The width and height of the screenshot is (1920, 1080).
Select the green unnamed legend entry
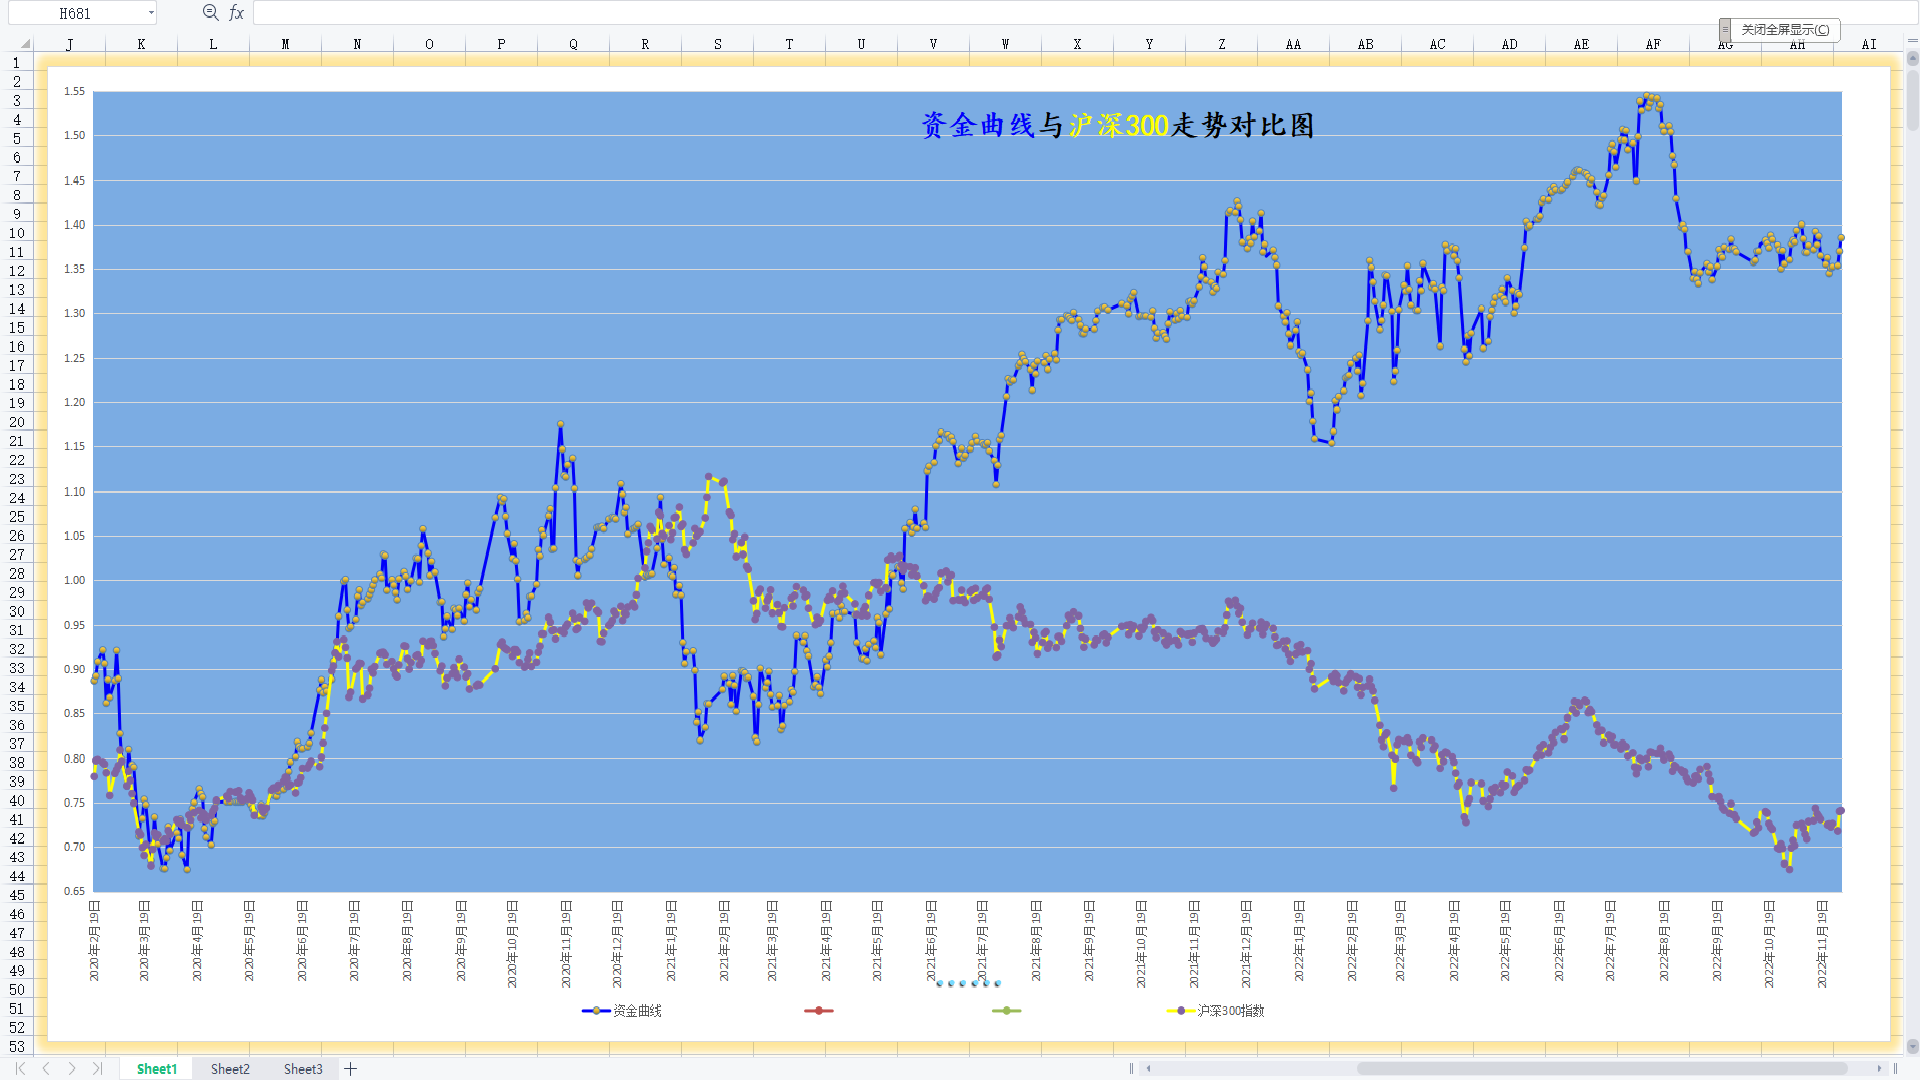tap(1006, 1011)
